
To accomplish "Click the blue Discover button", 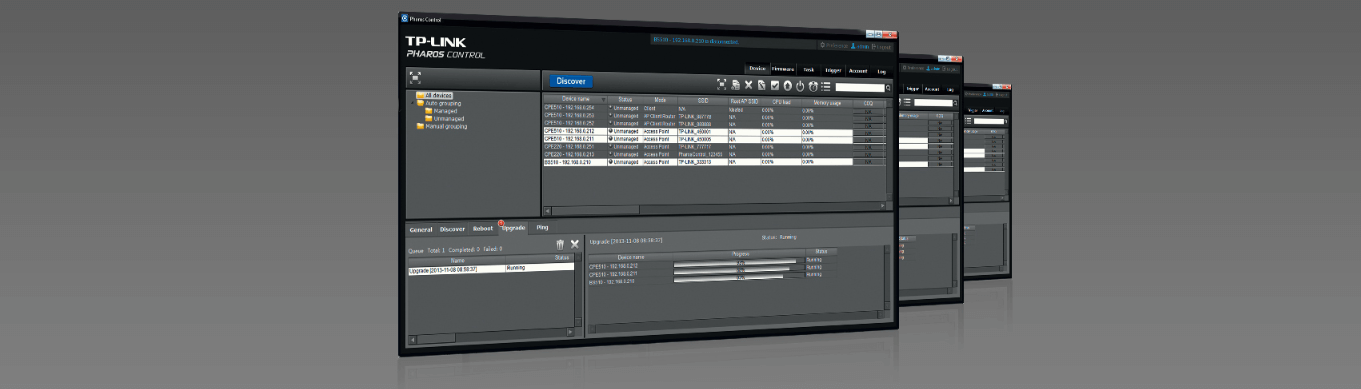I will click(570, 81).
